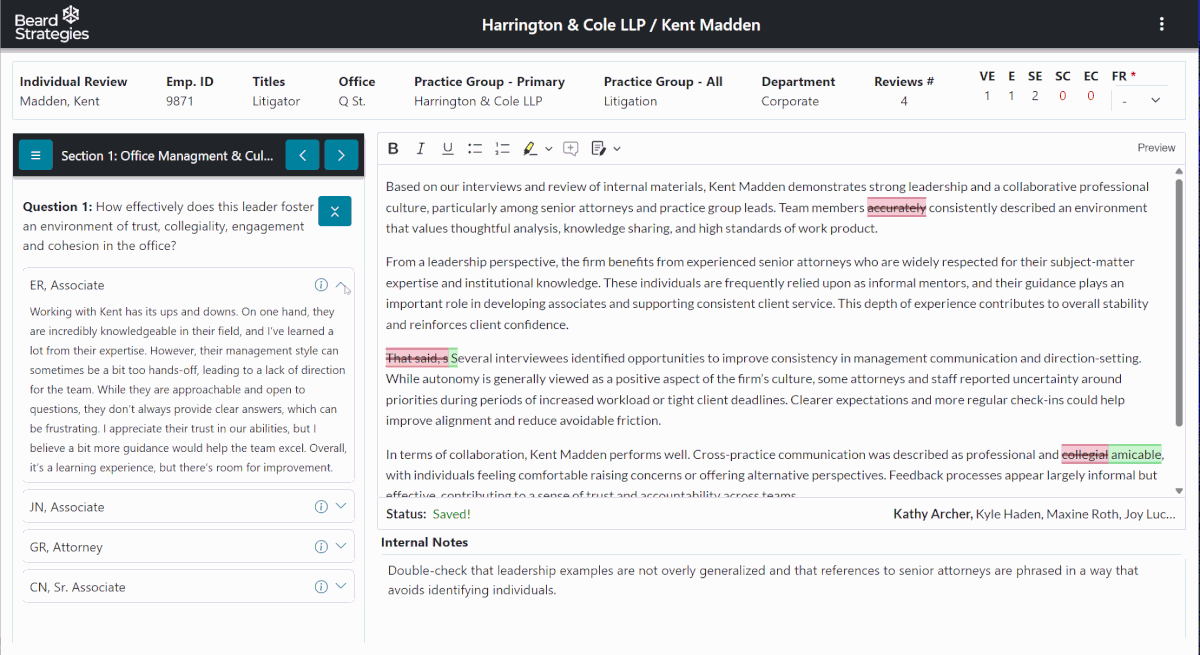Image resolution: width=1200 pixels, height=655 pixels.
Task: Collapse the ER, Associate response
Action: coord(342,285)
